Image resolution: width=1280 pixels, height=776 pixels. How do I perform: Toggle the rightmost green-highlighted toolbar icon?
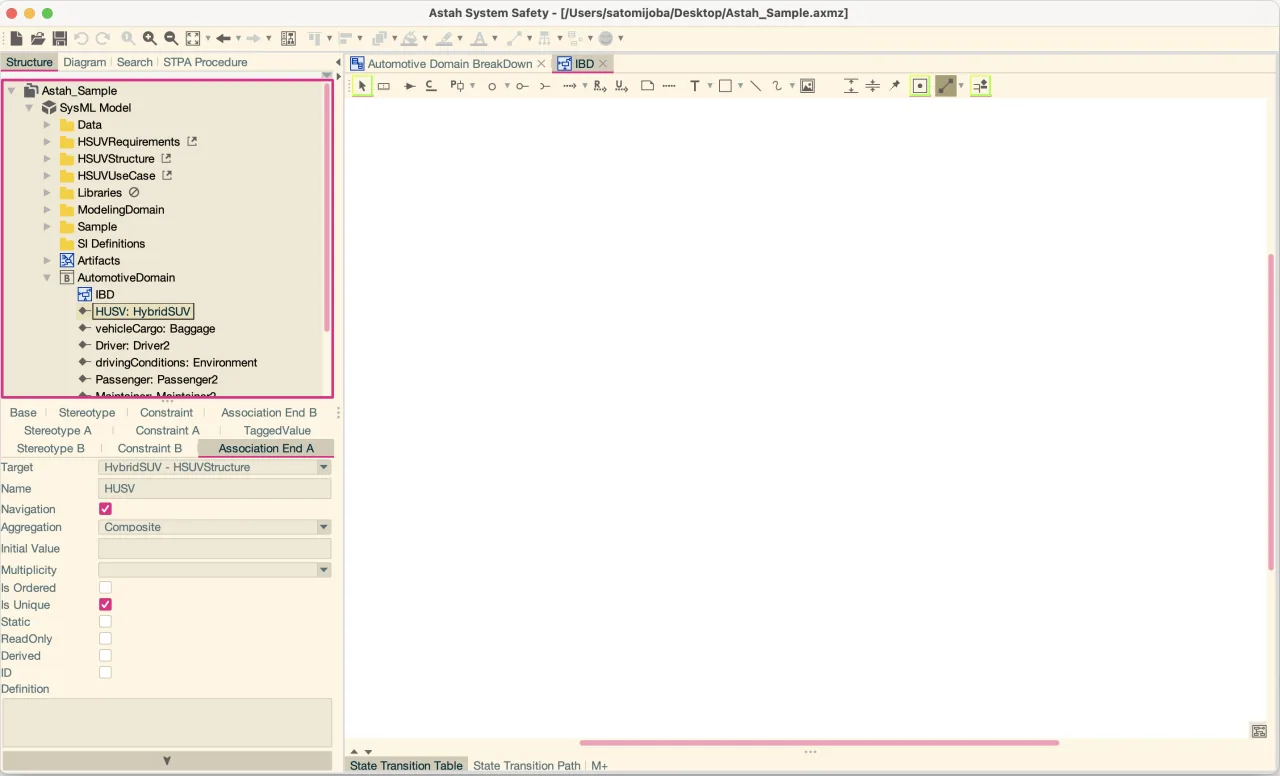pos(981,86)
